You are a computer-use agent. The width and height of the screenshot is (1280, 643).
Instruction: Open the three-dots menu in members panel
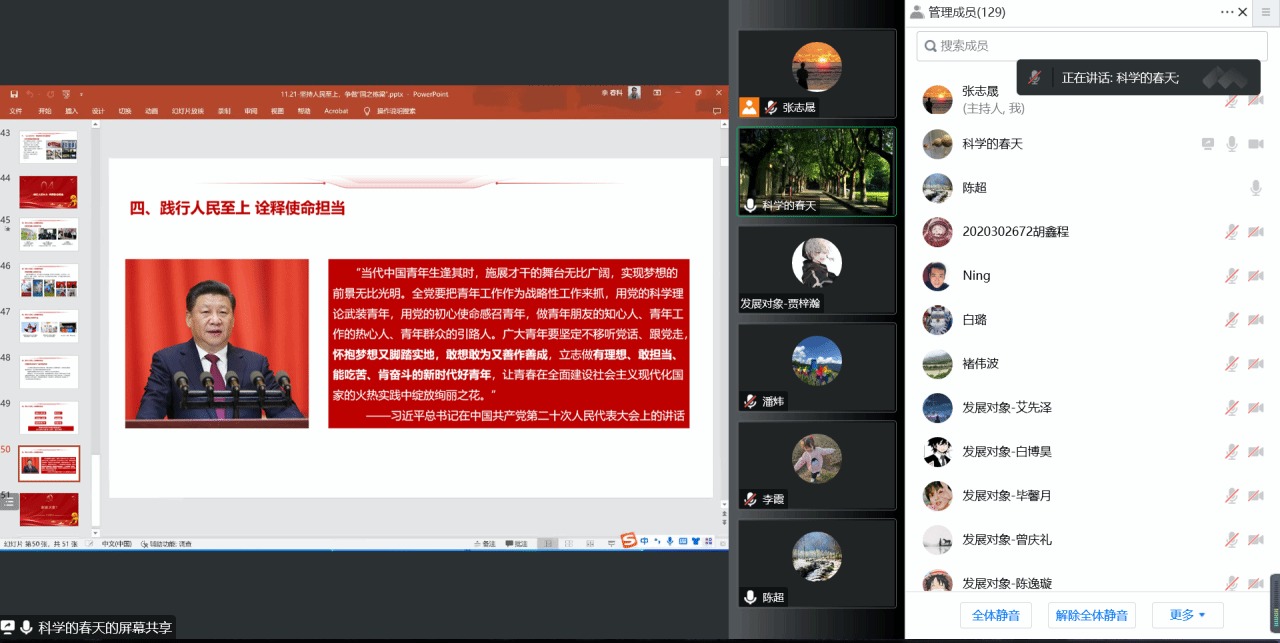pos(1226,12)
